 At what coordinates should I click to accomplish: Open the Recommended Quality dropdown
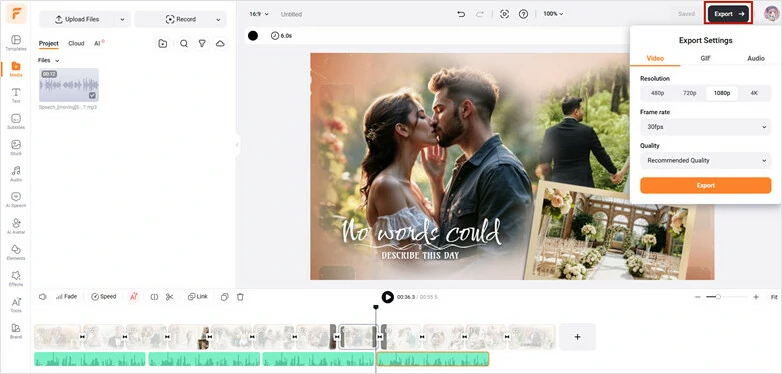click(706, 161)
